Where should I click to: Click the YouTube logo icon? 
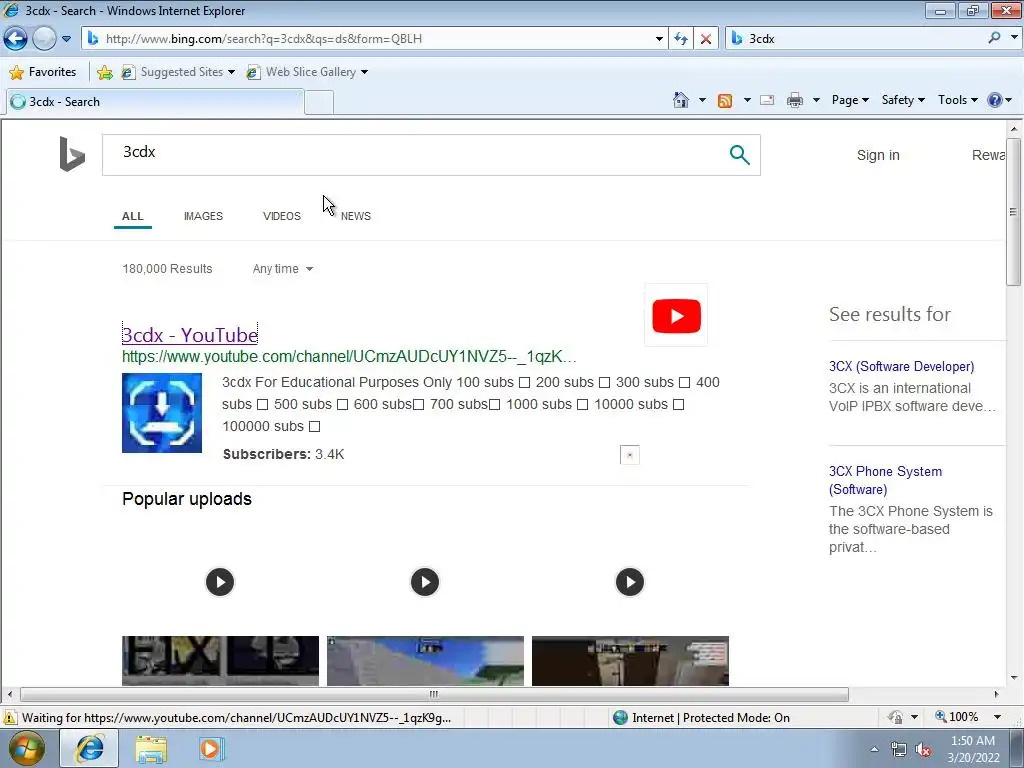point(676,315)
